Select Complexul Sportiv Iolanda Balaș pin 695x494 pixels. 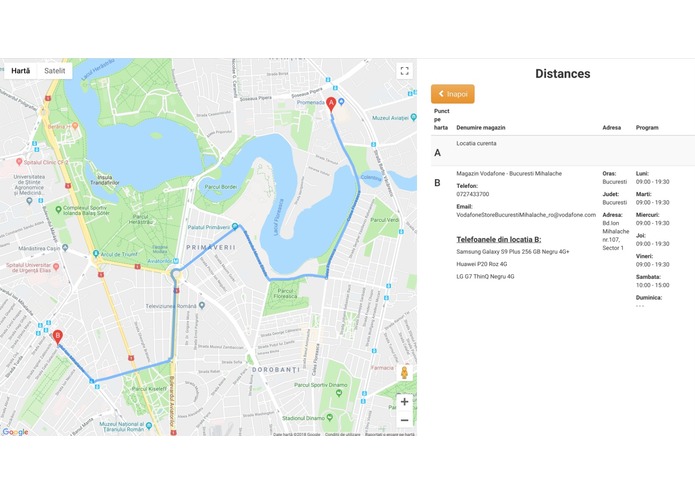(x=59, y=209)
